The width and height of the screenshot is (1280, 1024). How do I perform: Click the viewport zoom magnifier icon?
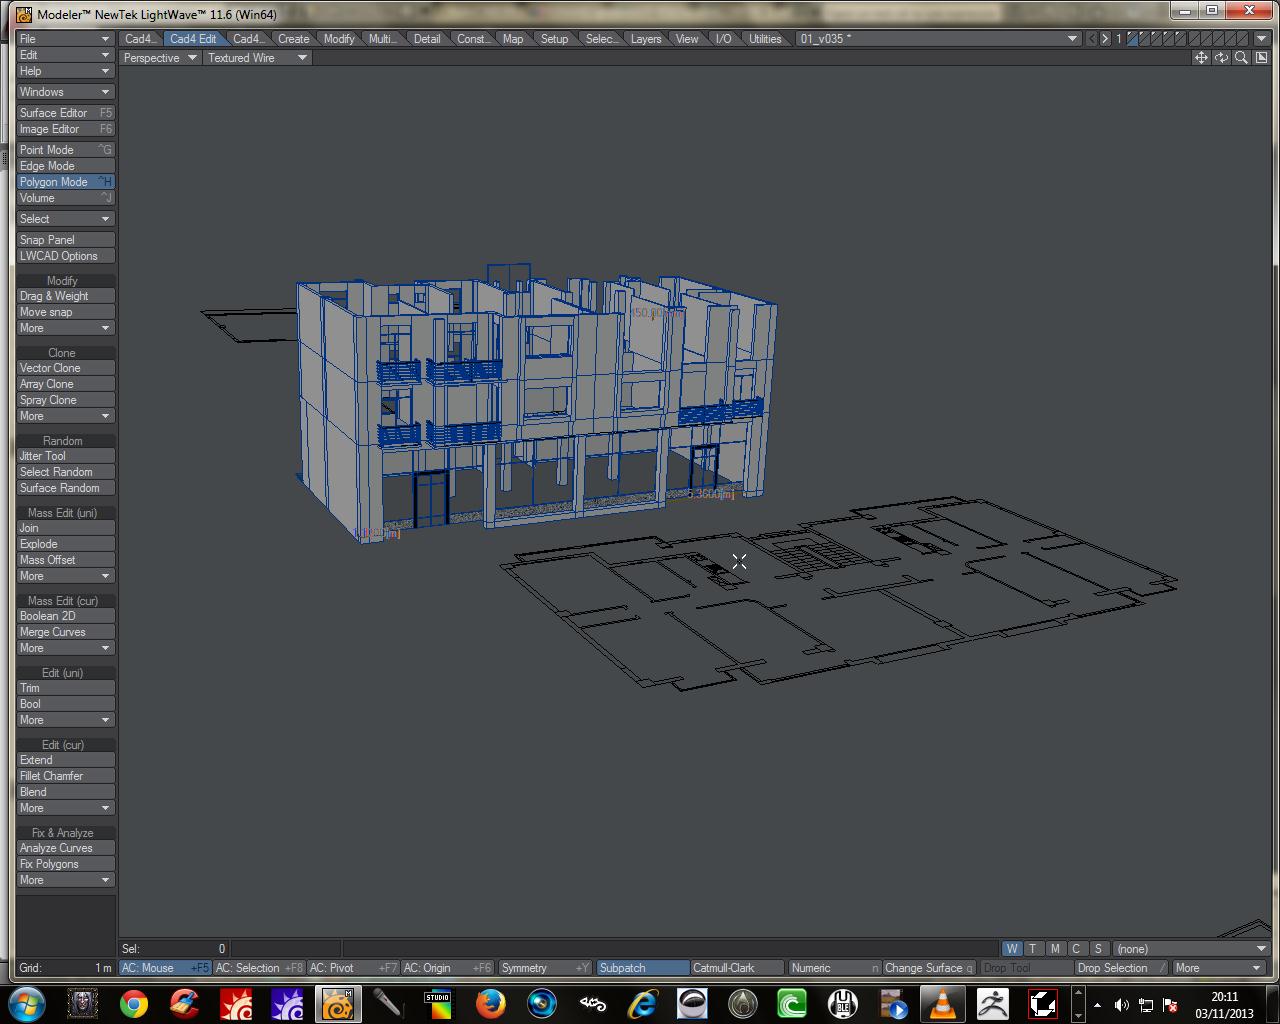(x=1241, y=58)
